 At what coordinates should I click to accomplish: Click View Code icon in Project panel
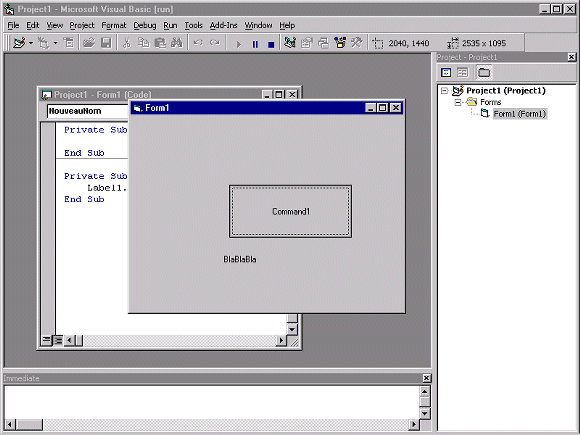coord(446,72)
